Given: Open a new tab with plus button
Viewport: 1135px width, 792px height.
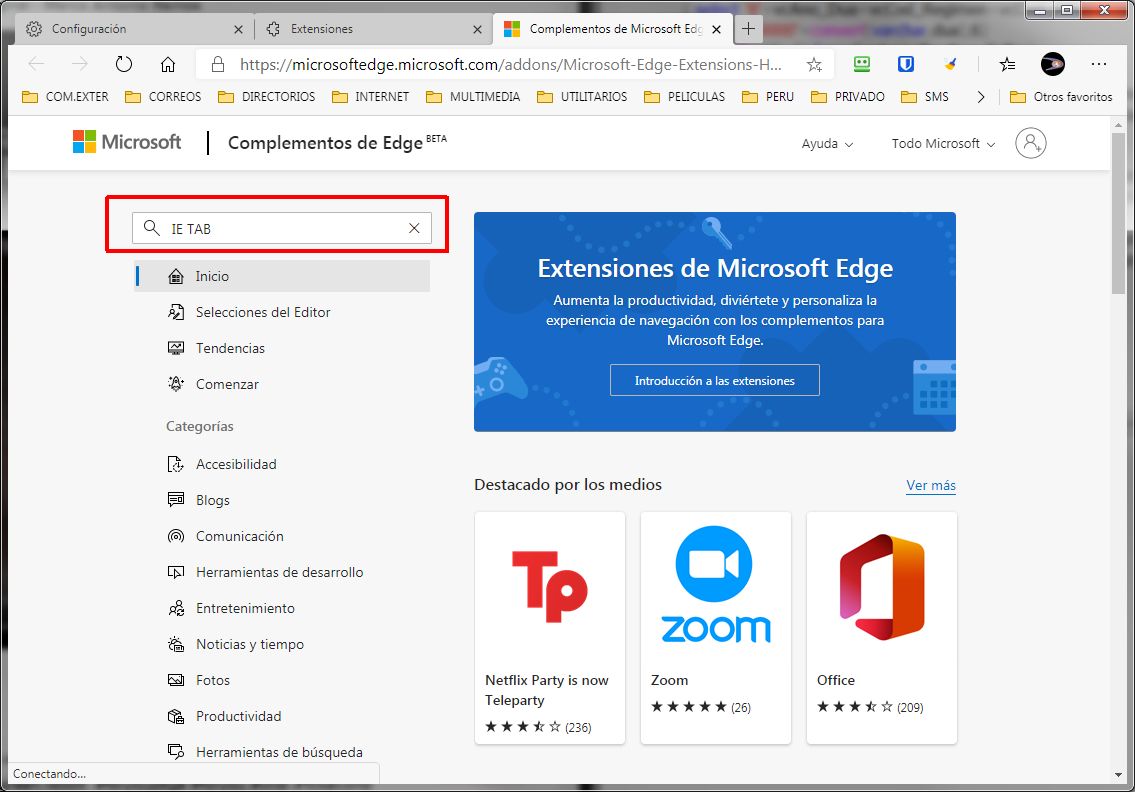Looking at the screenshot, I should (x=748, y=29).
